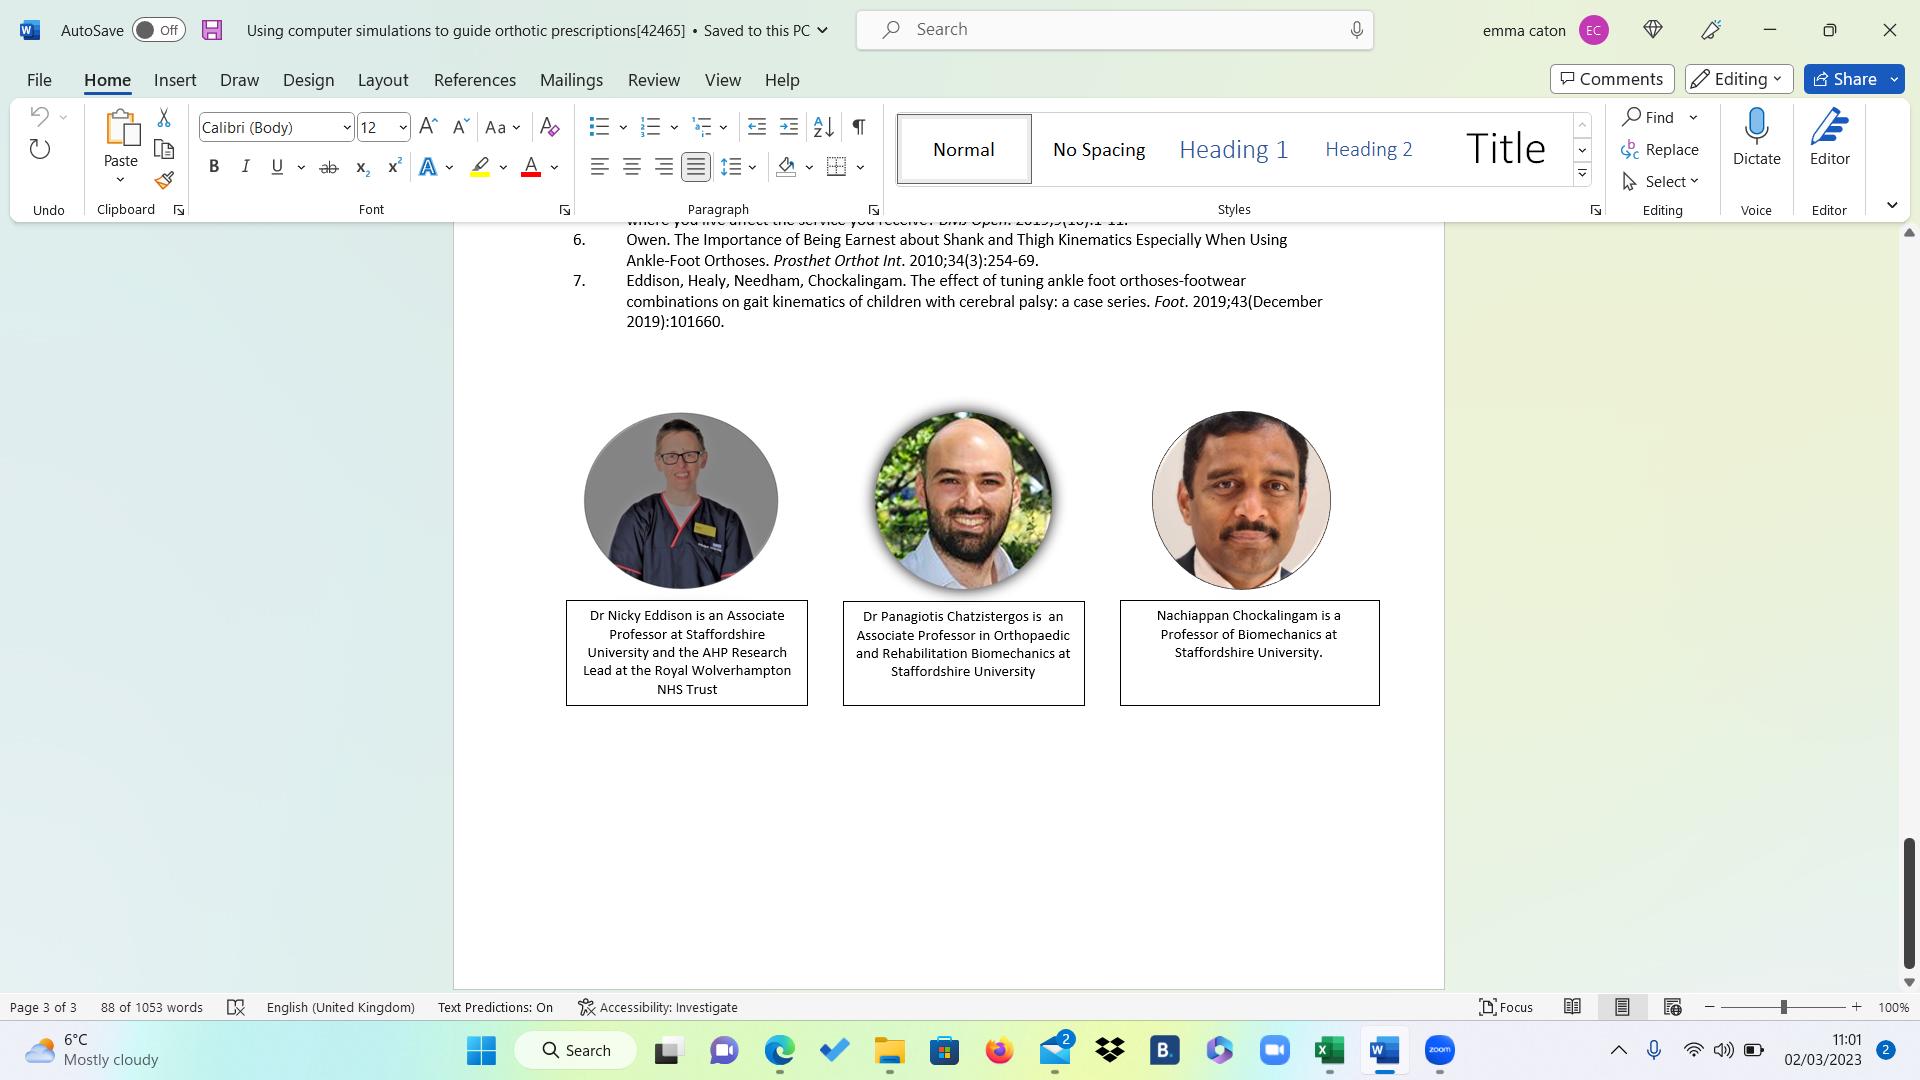Toggle the AutoSave switch
1920x1080 pixels.
[158, 30]
